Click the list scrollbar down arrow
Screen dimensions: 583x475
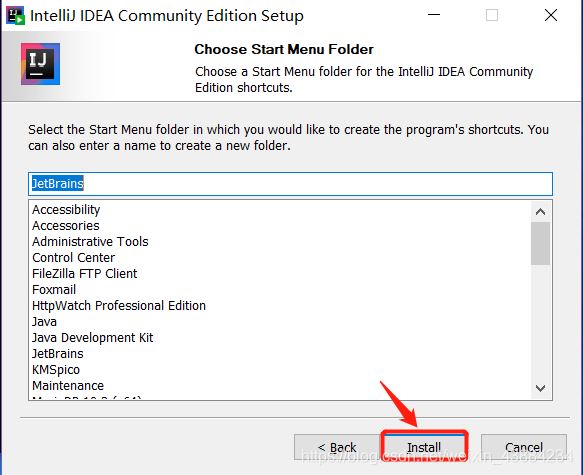pyautogui.click(x=540, y=388)
